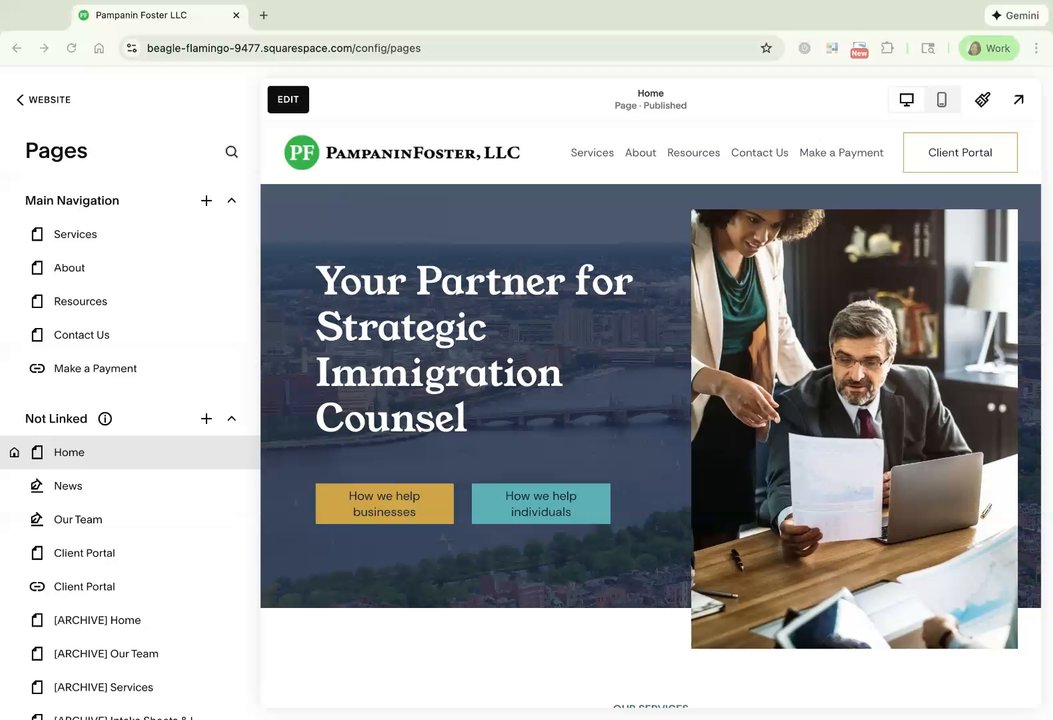
Task: Click Make a Payment in site navigation
Action: coord(841,153)
